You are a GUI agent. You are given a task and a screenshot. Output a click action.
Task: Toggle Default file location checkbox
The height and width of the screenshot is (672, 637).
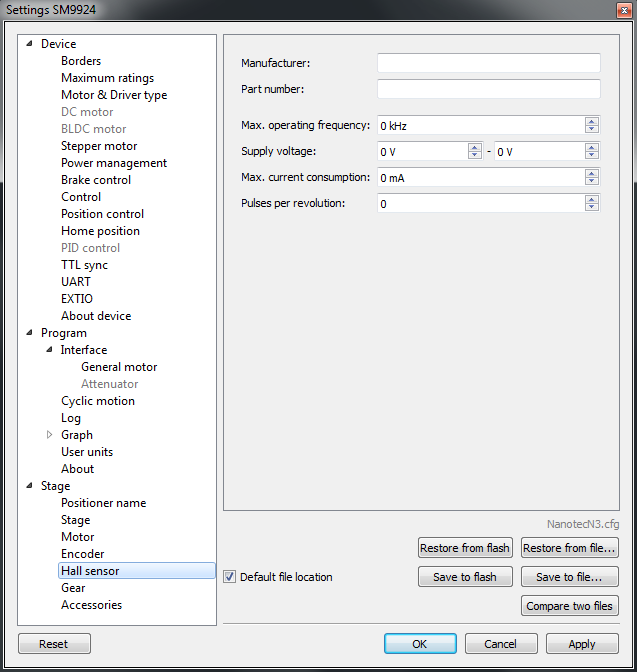230,577
